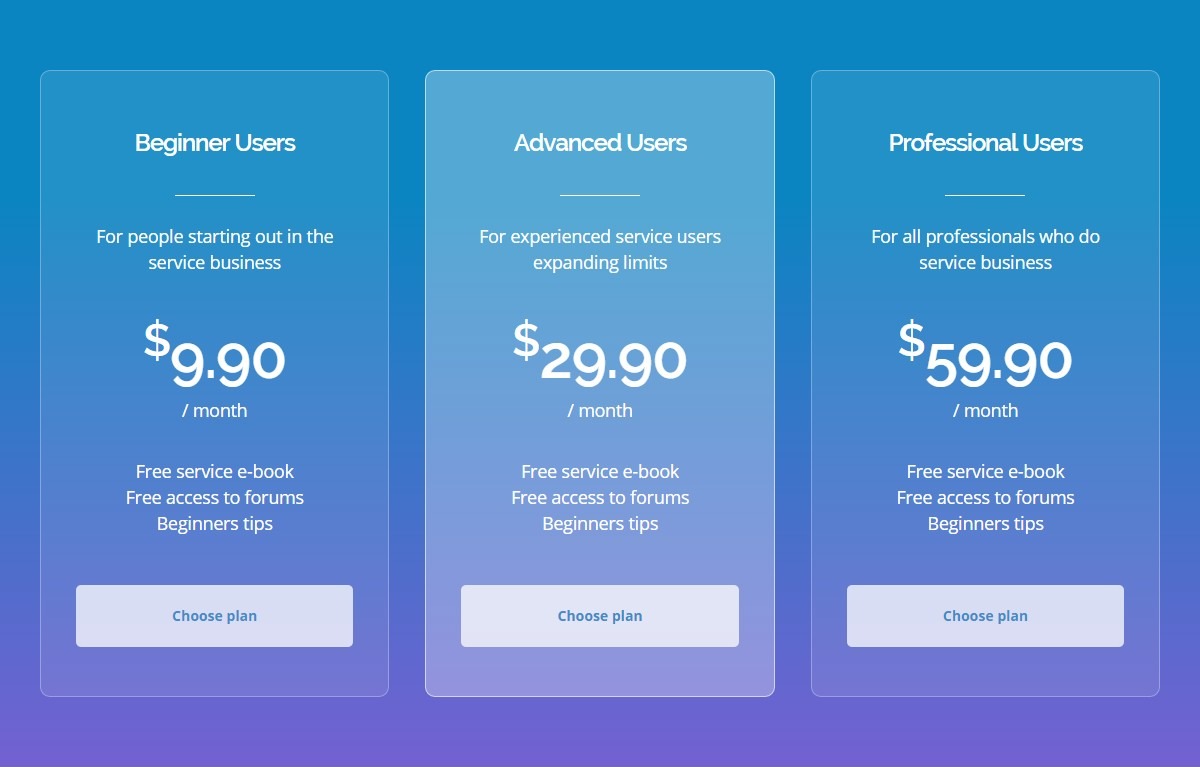Click '/ month' under the $9.90 price
The image size is (1200, 767).
[215, 410]
